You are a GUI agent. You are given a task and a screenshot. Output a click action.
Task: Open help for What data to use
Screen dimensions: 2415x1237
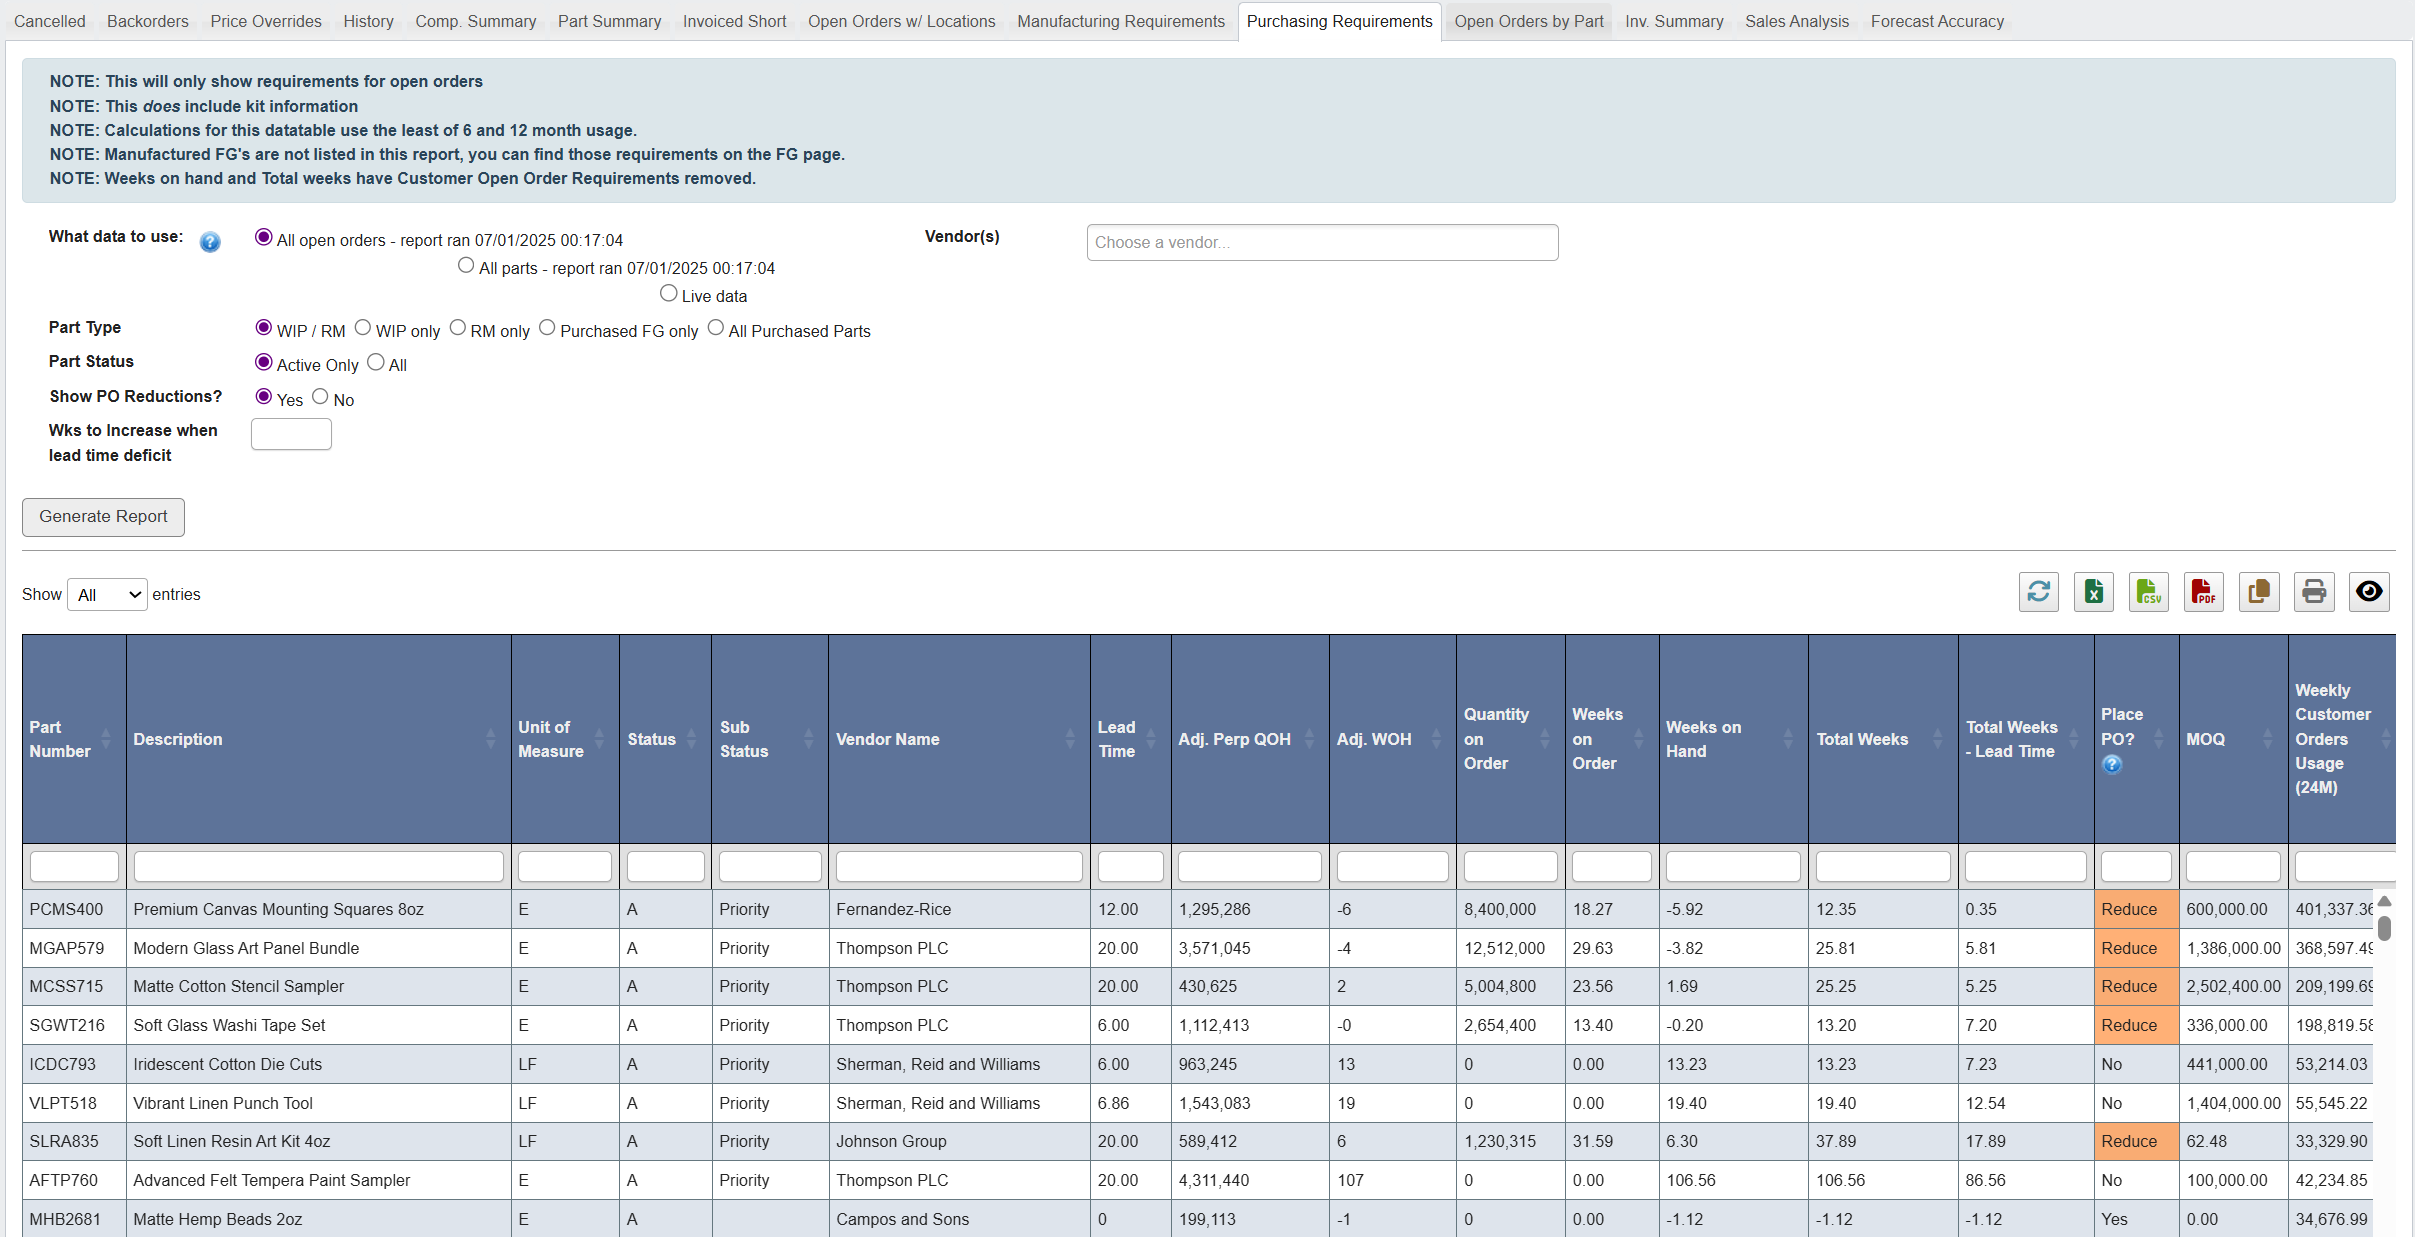click(210, 242)
